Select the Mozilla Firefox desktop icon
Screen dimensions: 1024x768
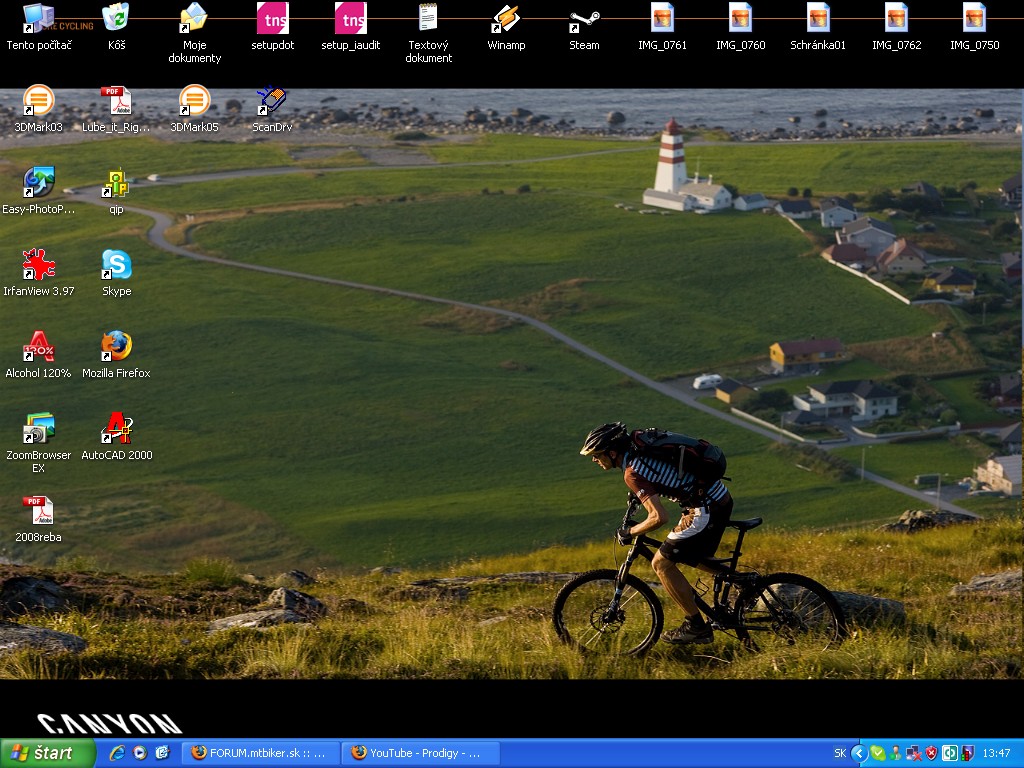(116, 347)
